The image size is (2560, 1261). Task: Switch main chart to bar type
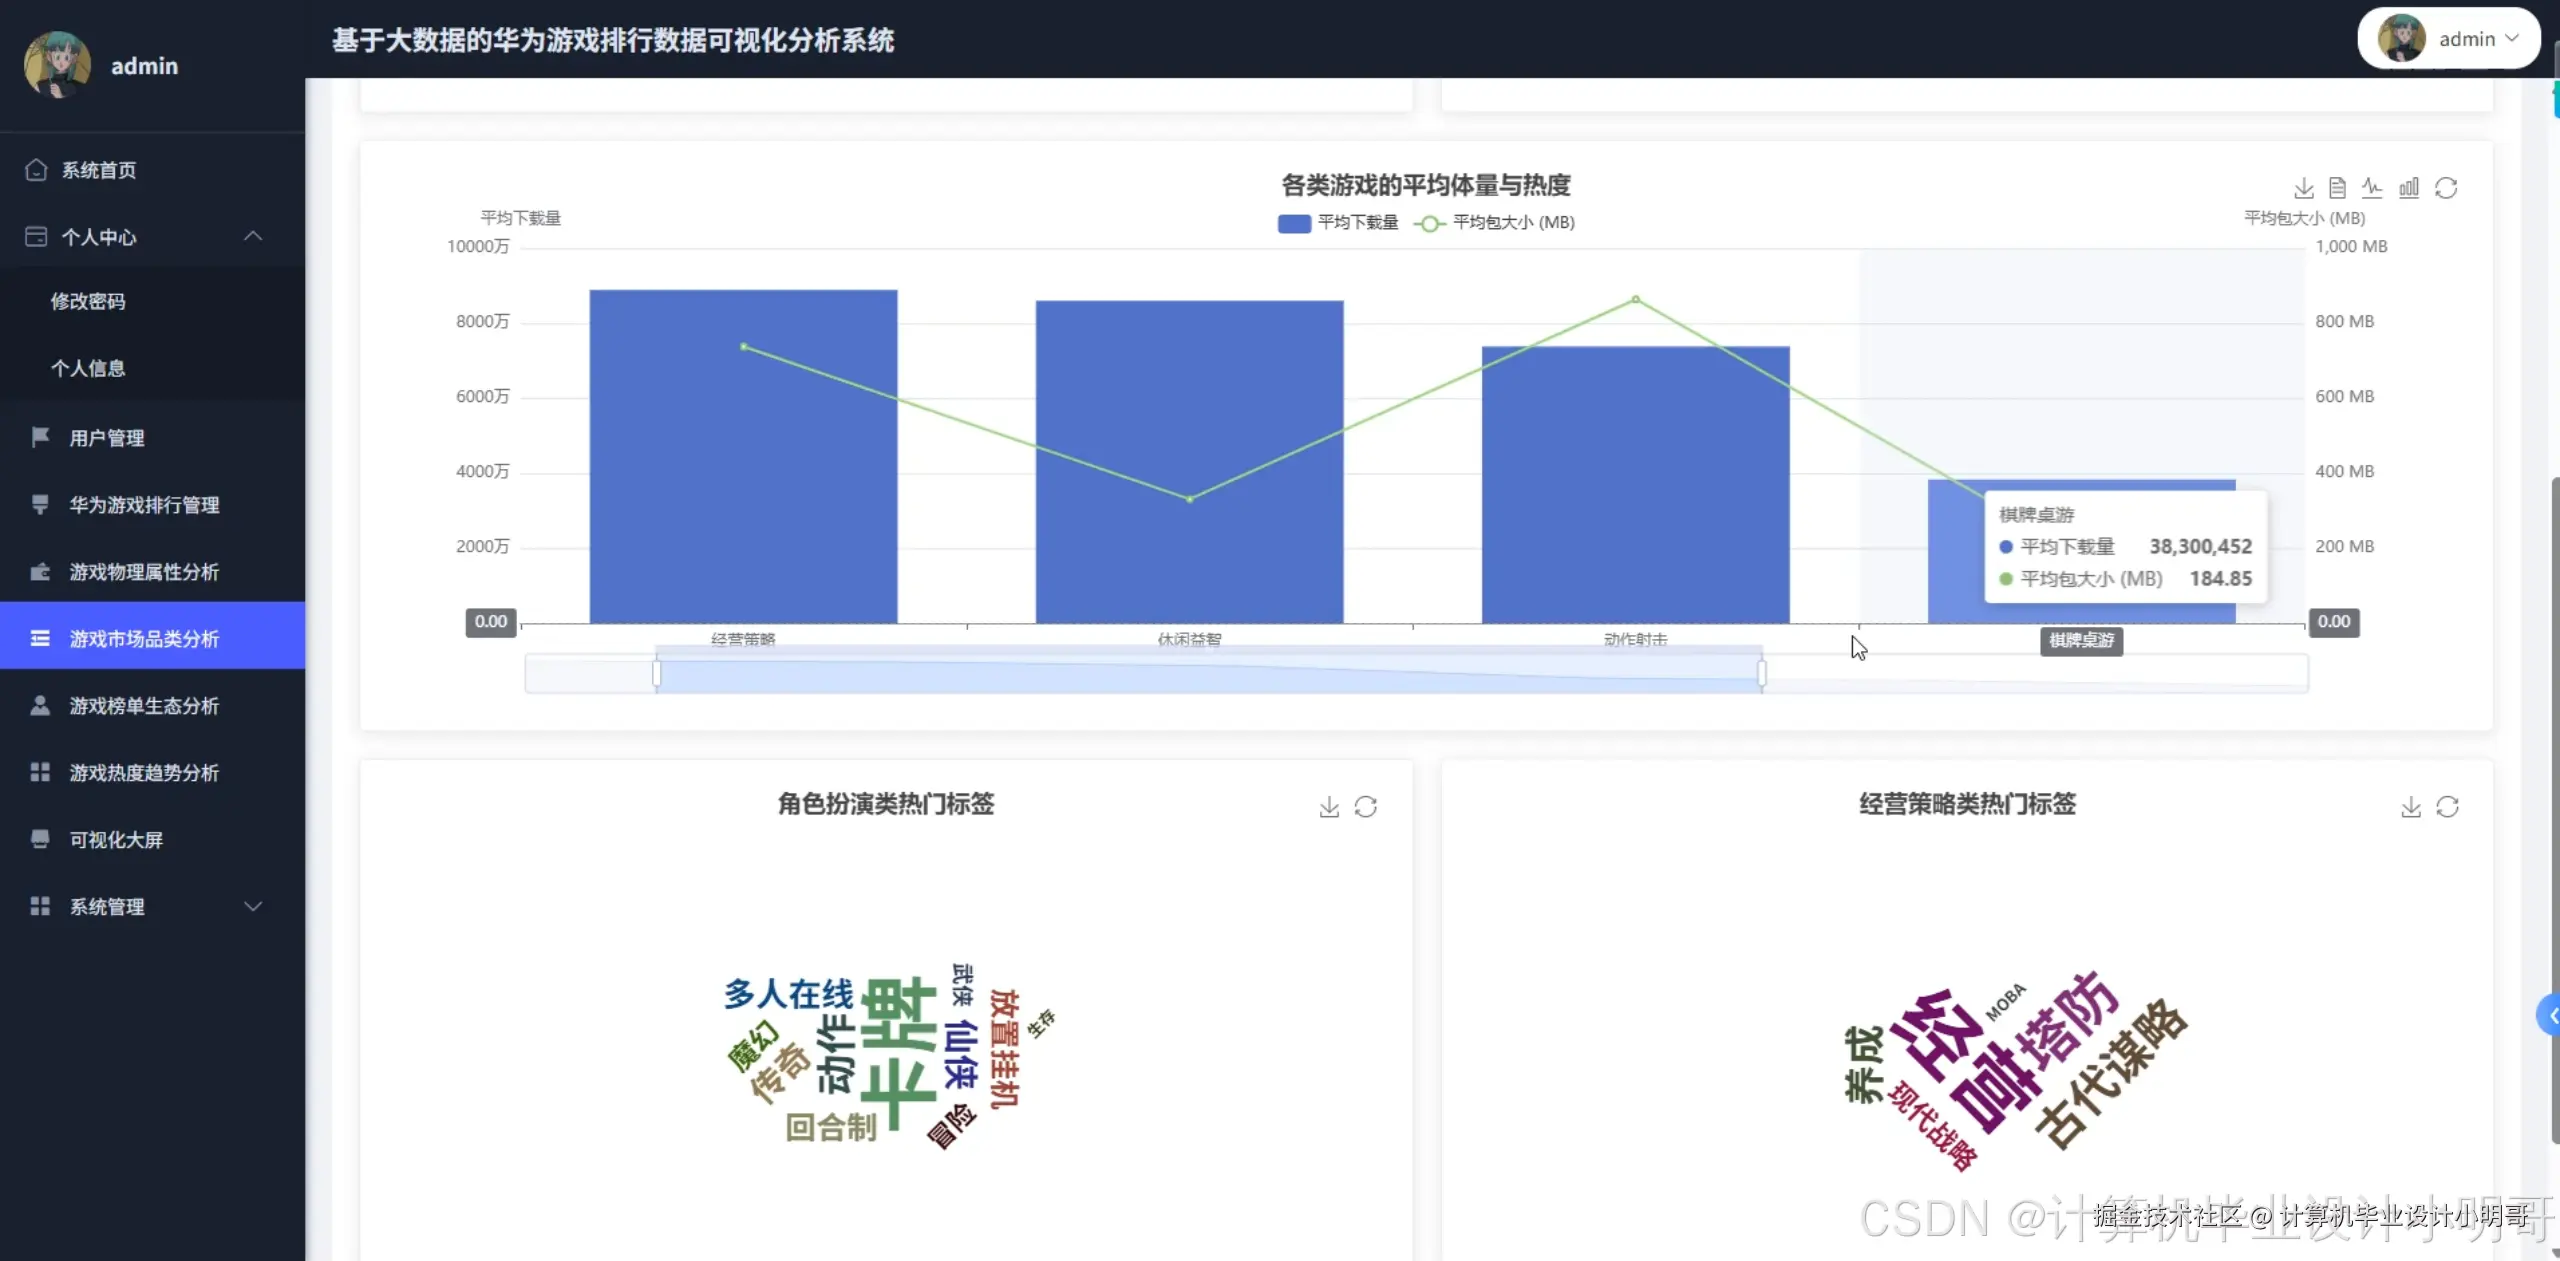[2409, 188]
